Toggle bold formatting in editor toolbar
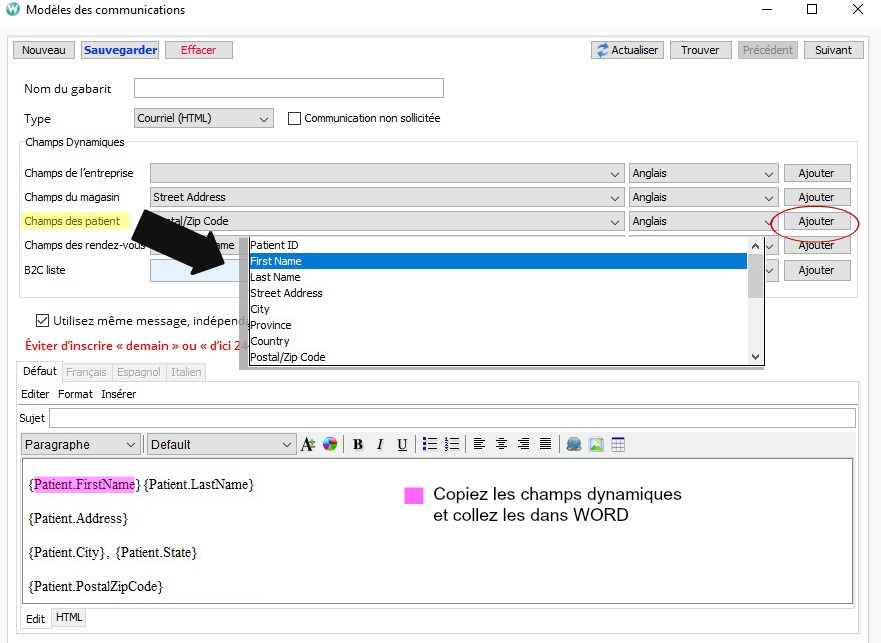 tap(358, 445)
